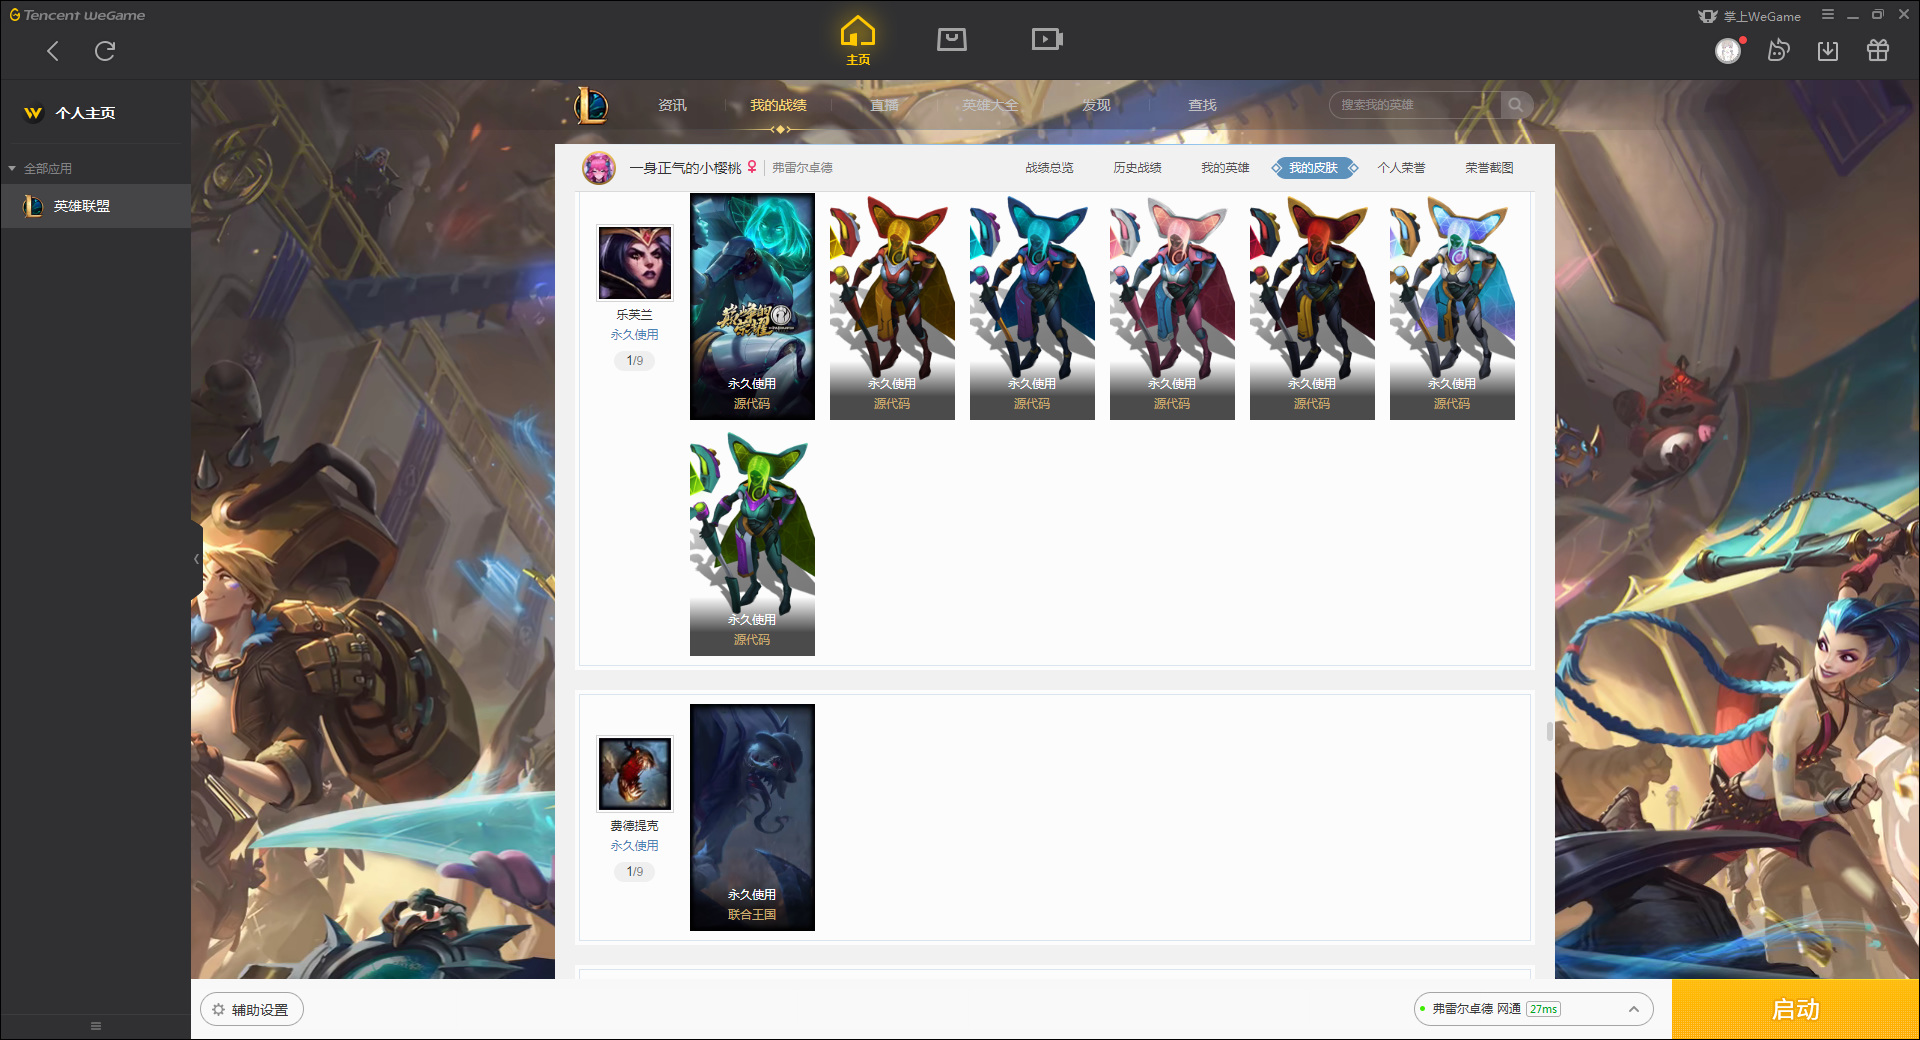
Task: Click the 费德提克 champion portrait
Action: click(x=635, y=773)
